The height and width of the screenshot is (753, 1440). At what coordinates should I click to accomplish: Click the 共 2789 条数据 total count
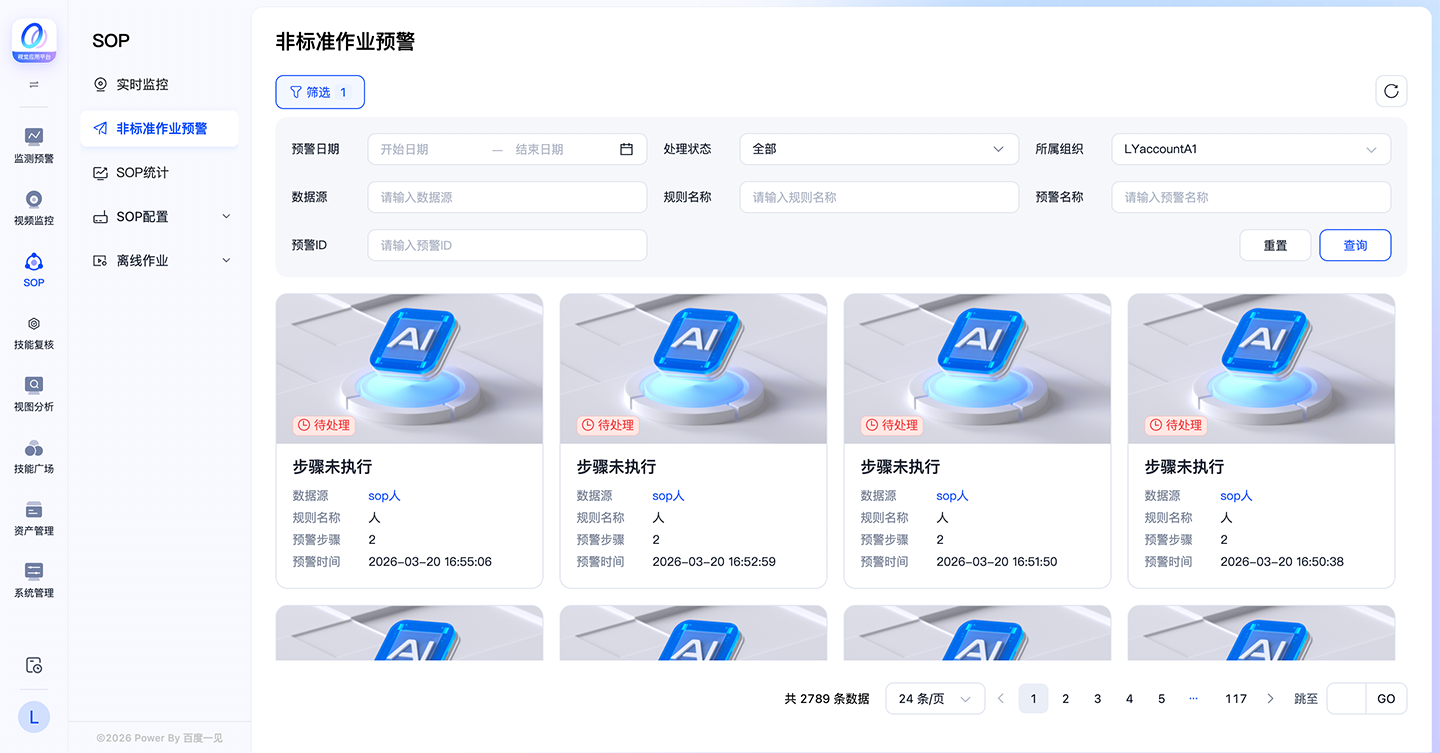pos(827,699)
